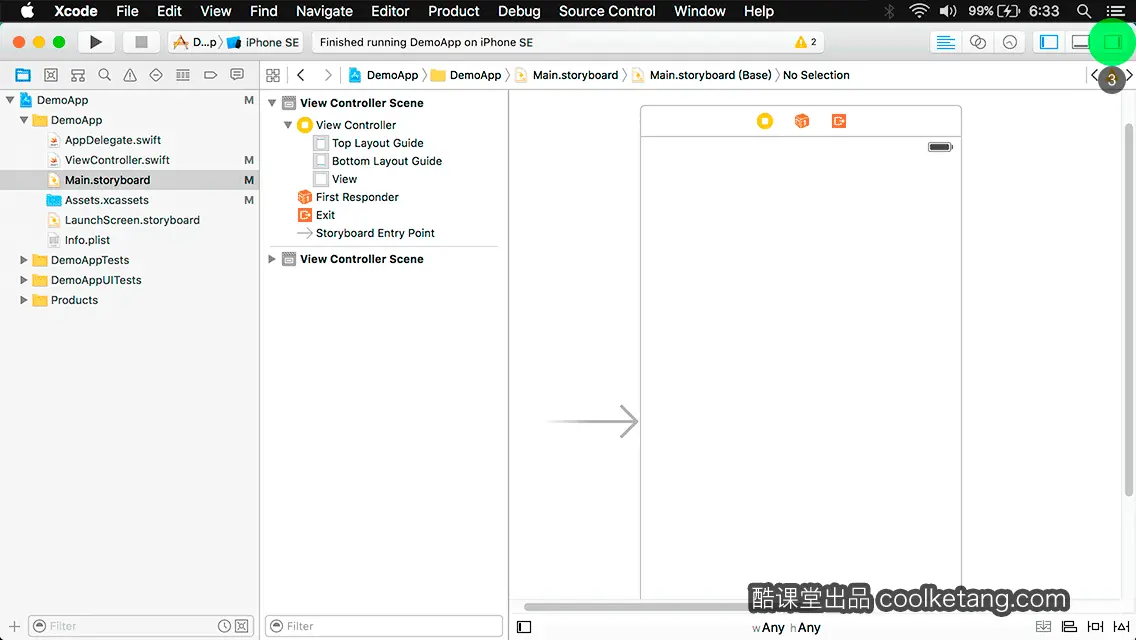Collapse the DemoApp project root
Image resolution: width=1136 pixels, height=640 pixels.
click(x=10, y=100)
